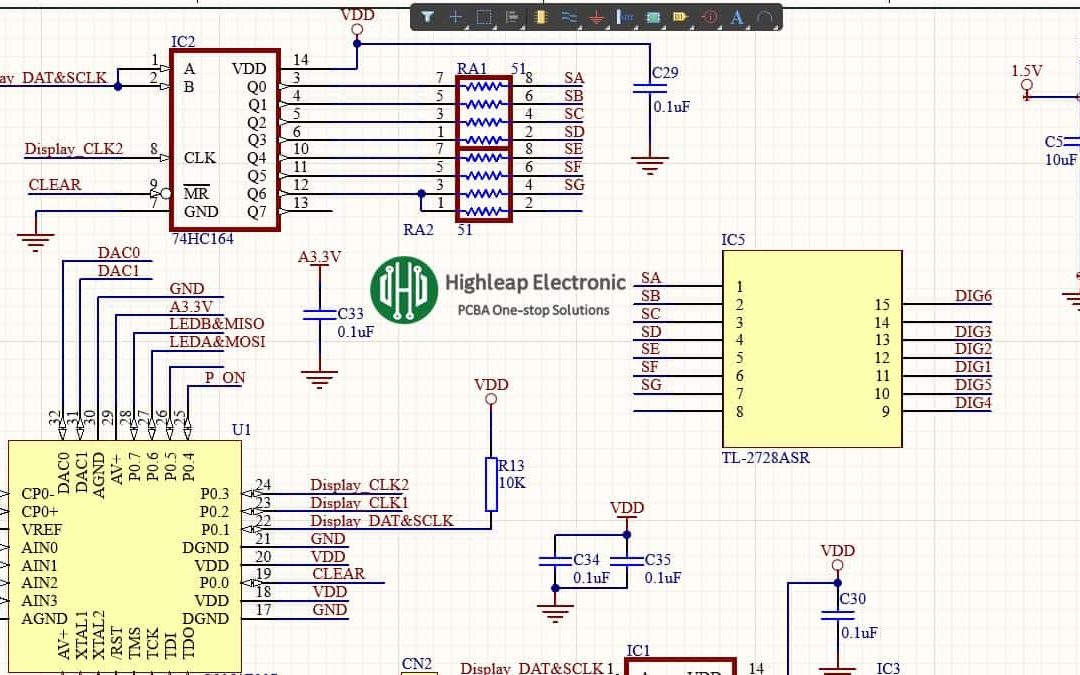Select capacitor C33 symbol

click(x=320, y=315)
